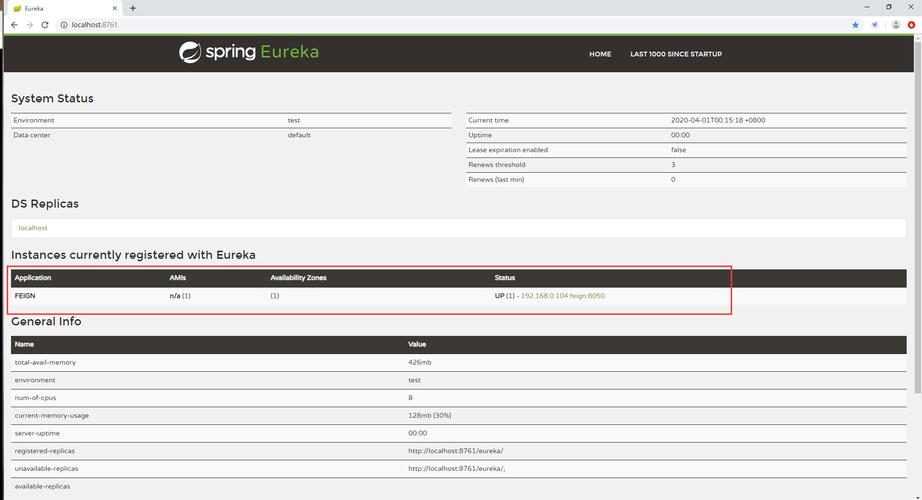
Task: Bookmark this page with the star icon
Action: pos(856,25)
